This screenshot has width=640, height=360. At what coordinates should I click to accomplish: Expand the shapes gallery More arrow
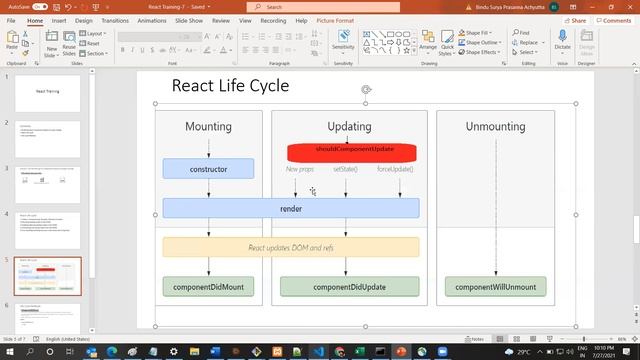click(414, 51)
